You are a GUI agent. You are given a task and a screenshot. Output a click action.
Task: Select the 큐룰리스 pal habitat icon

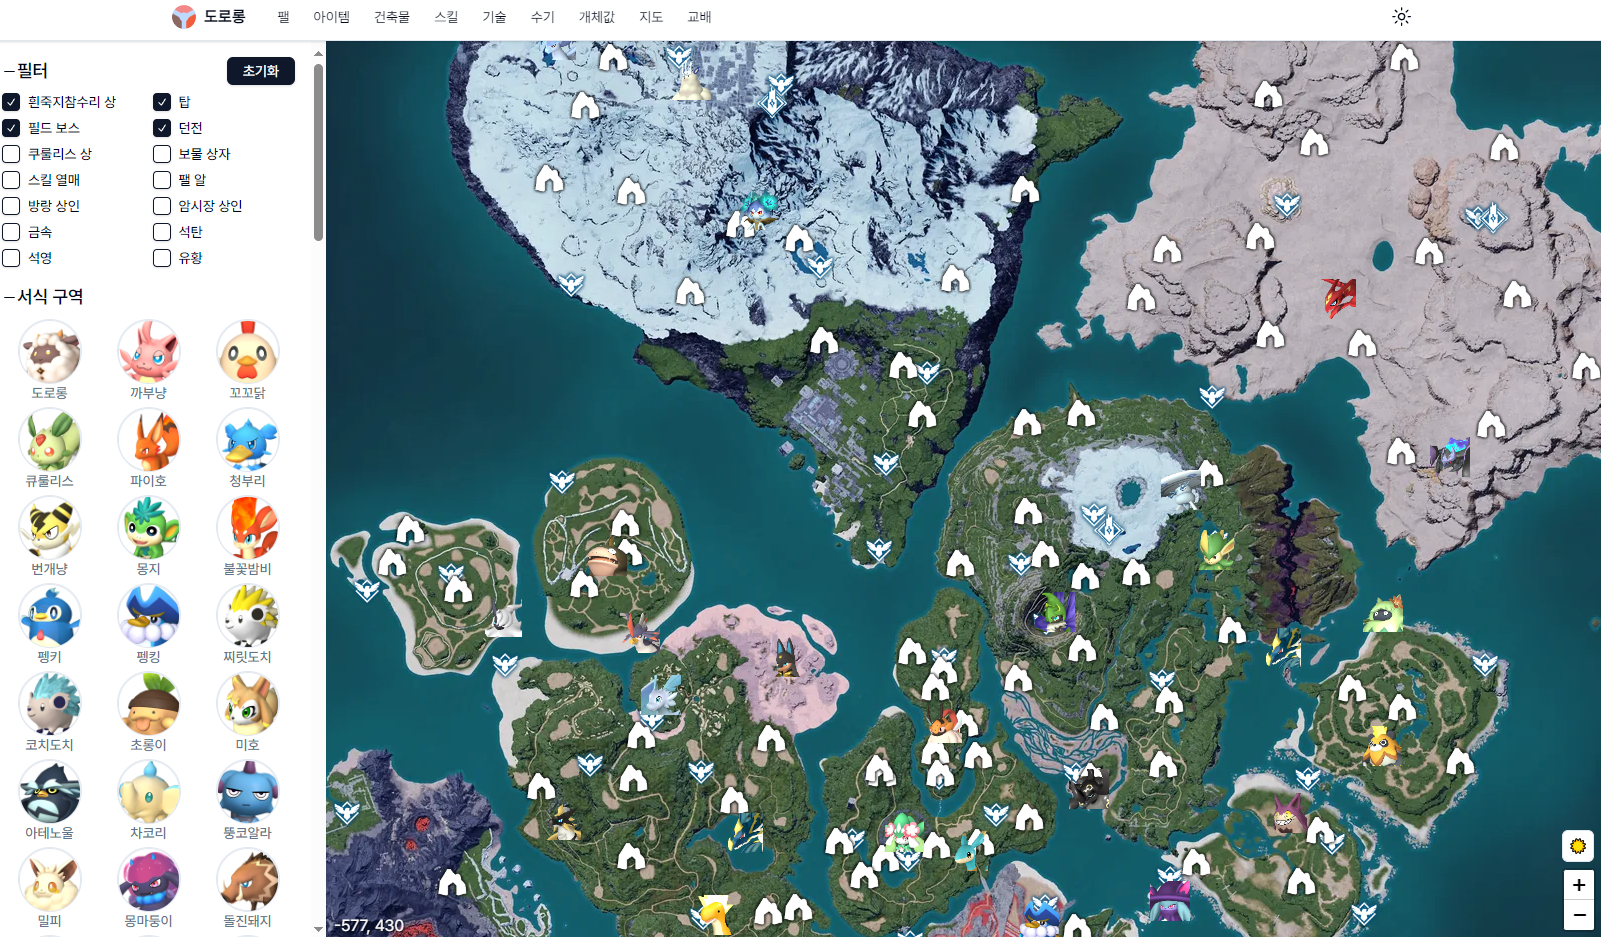click(49, 440)
